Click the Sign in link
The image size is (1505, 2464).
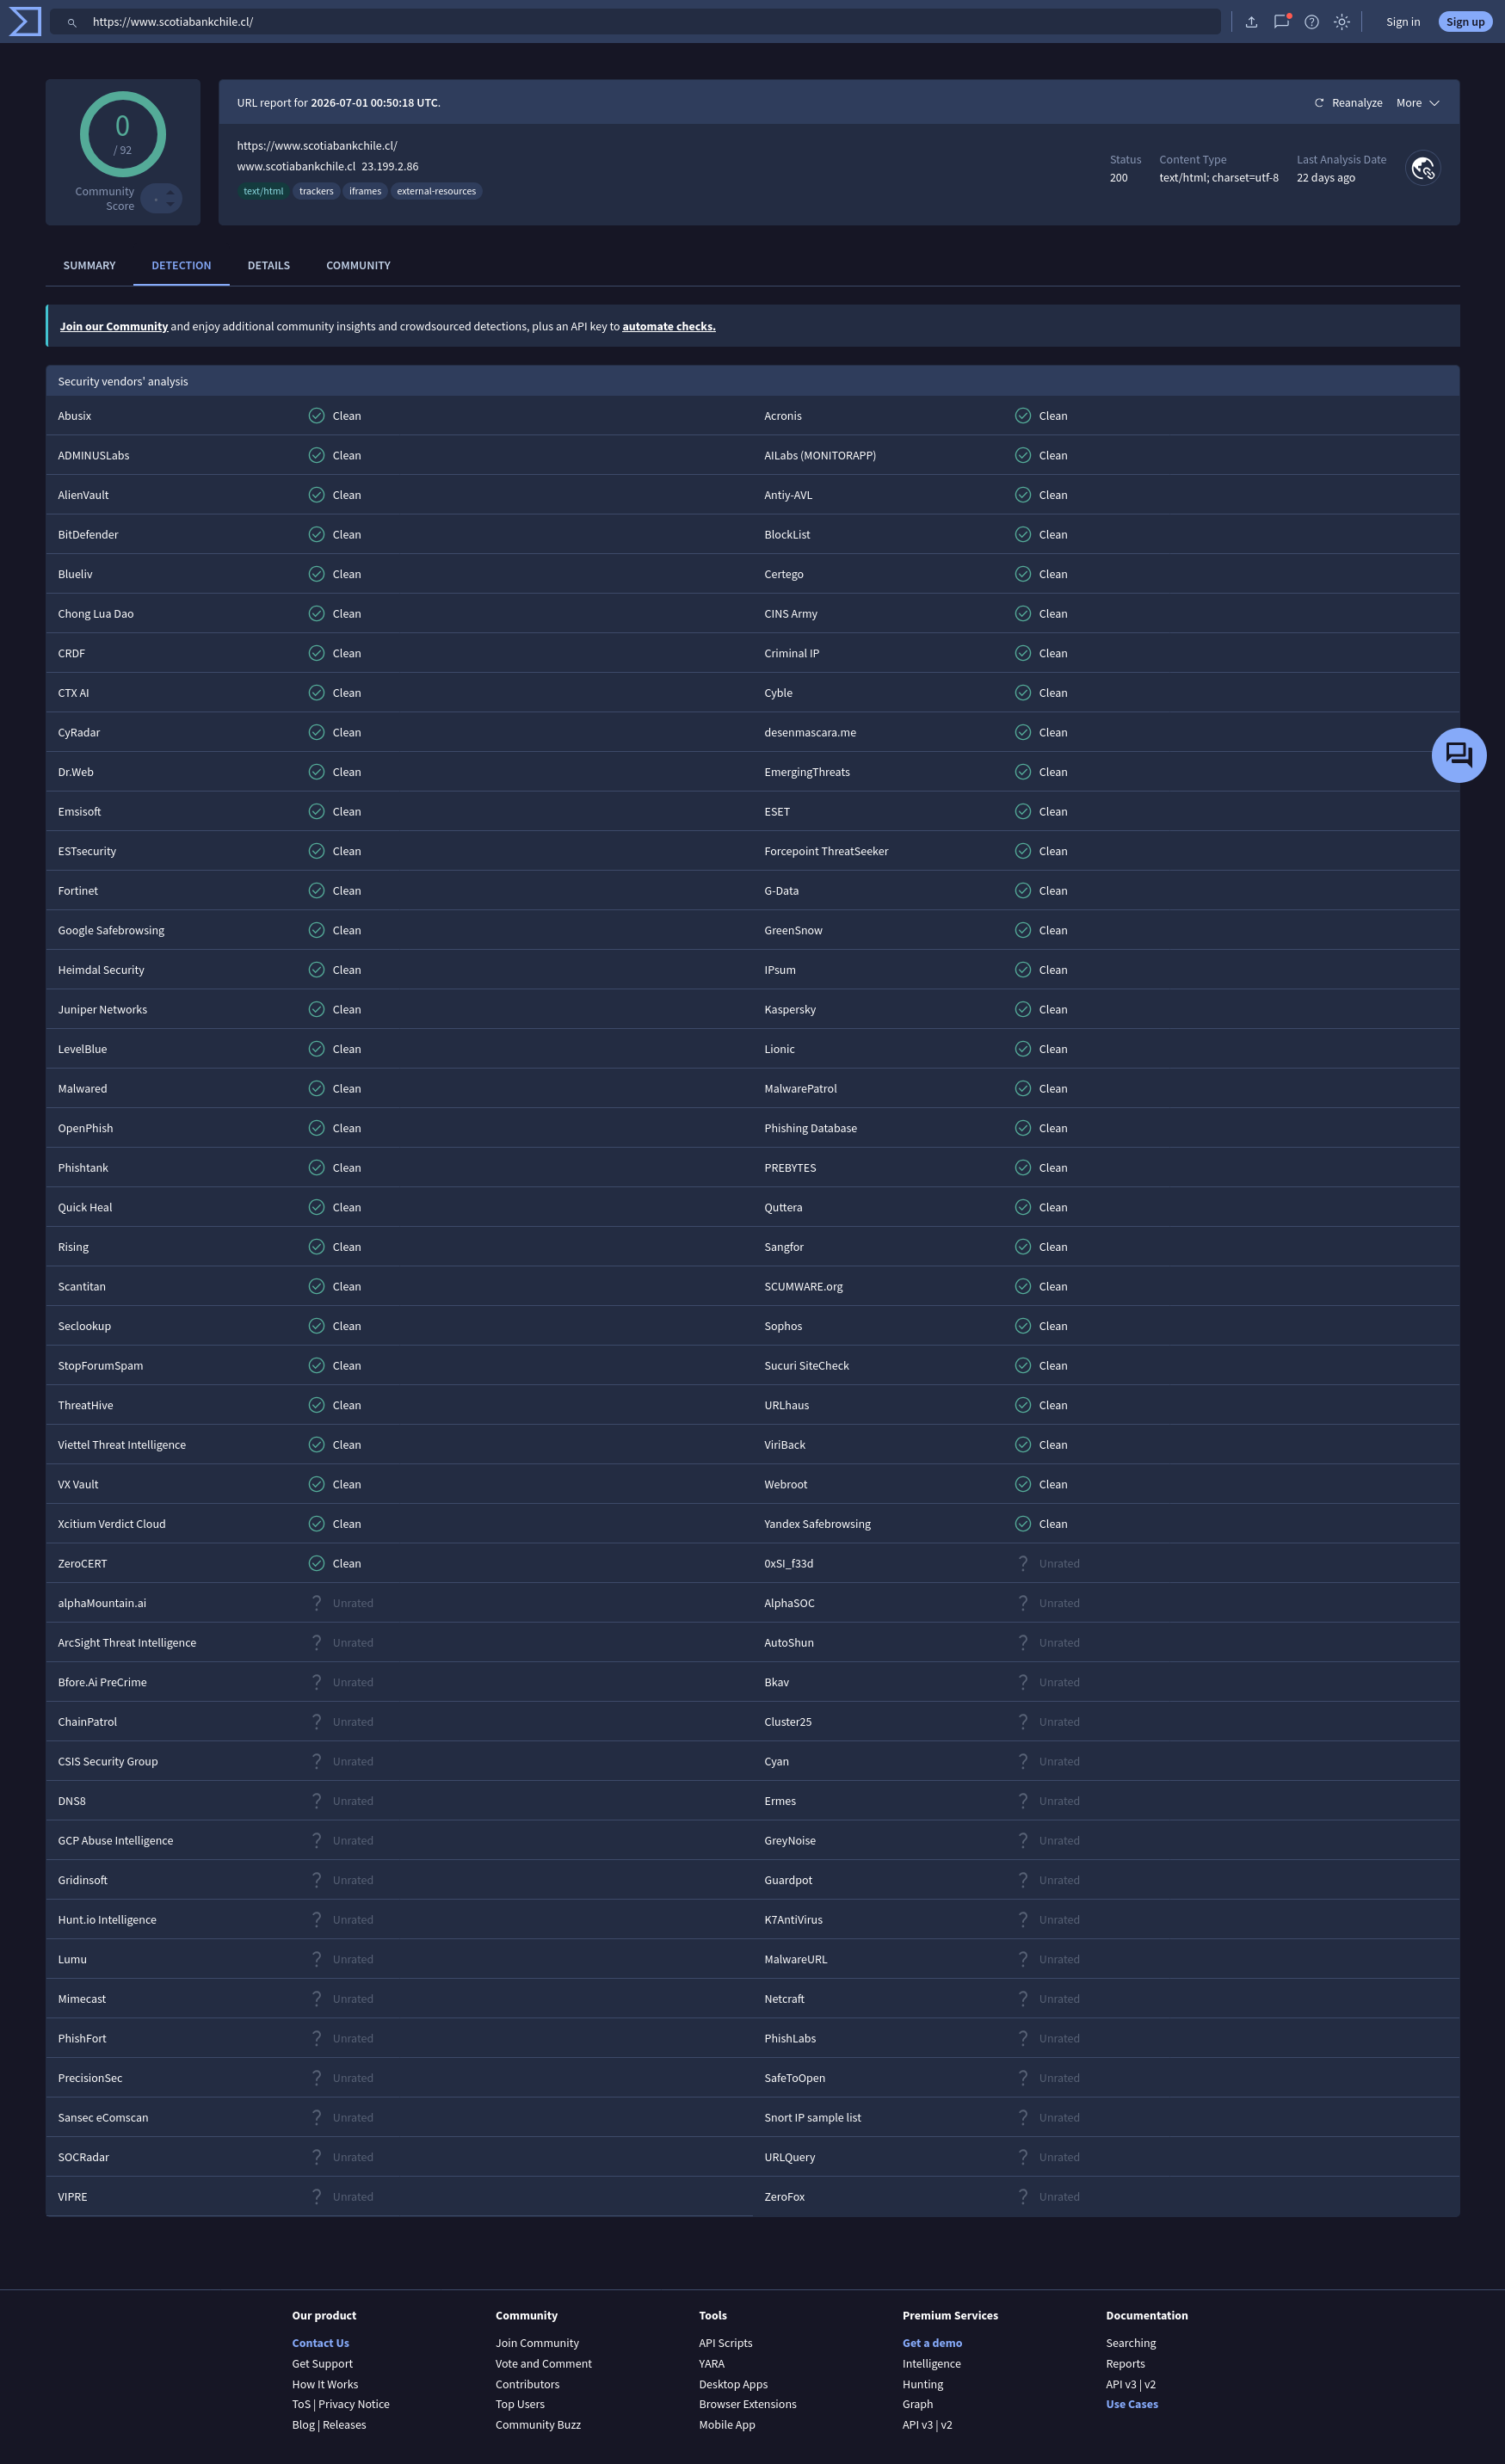pyautogui.click(x=1403, y=22)
